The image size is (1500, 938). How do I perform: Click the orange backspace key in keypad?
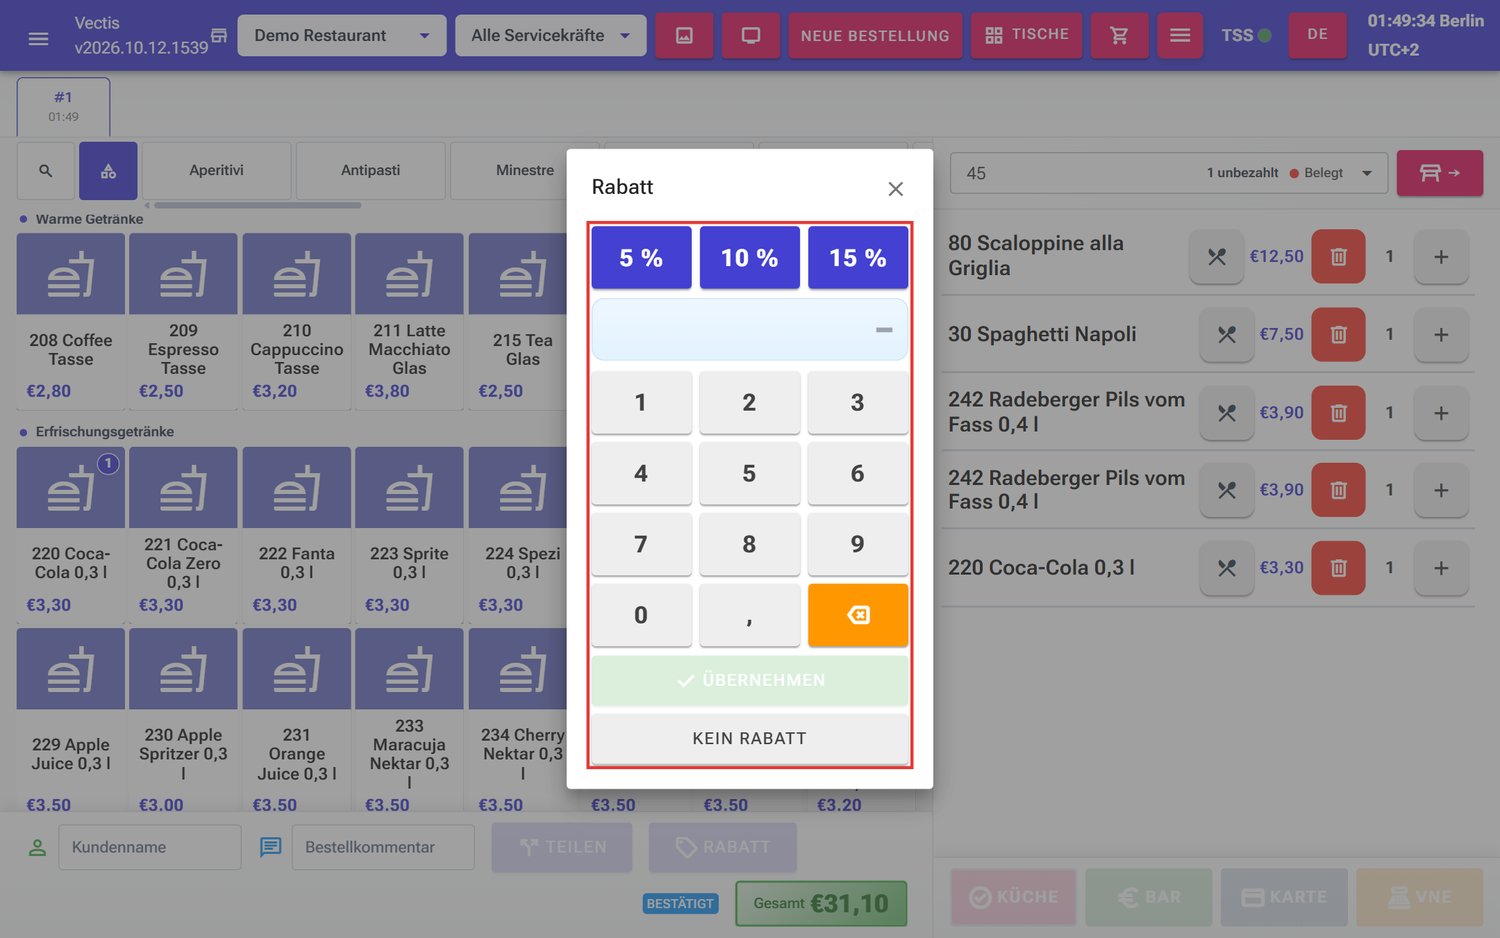[x=857, y=615]
